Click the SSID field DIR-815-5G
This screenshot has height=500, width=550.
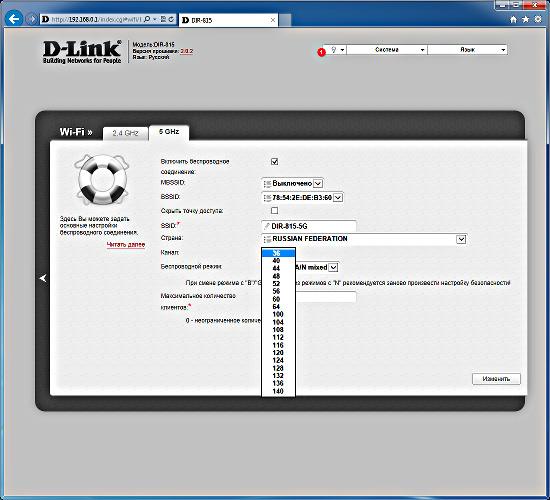pos(309,226)
